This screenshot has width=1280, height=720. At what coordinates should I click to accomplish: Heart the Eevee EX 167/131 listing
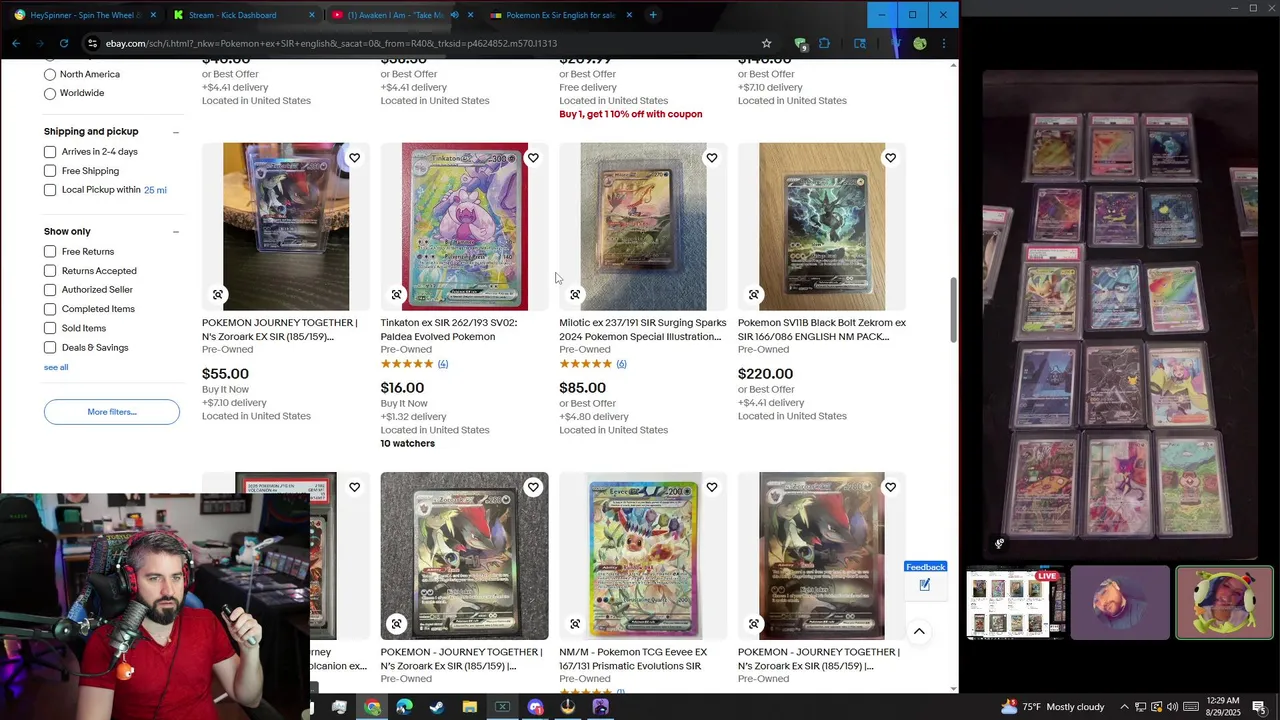click(712, 487)
